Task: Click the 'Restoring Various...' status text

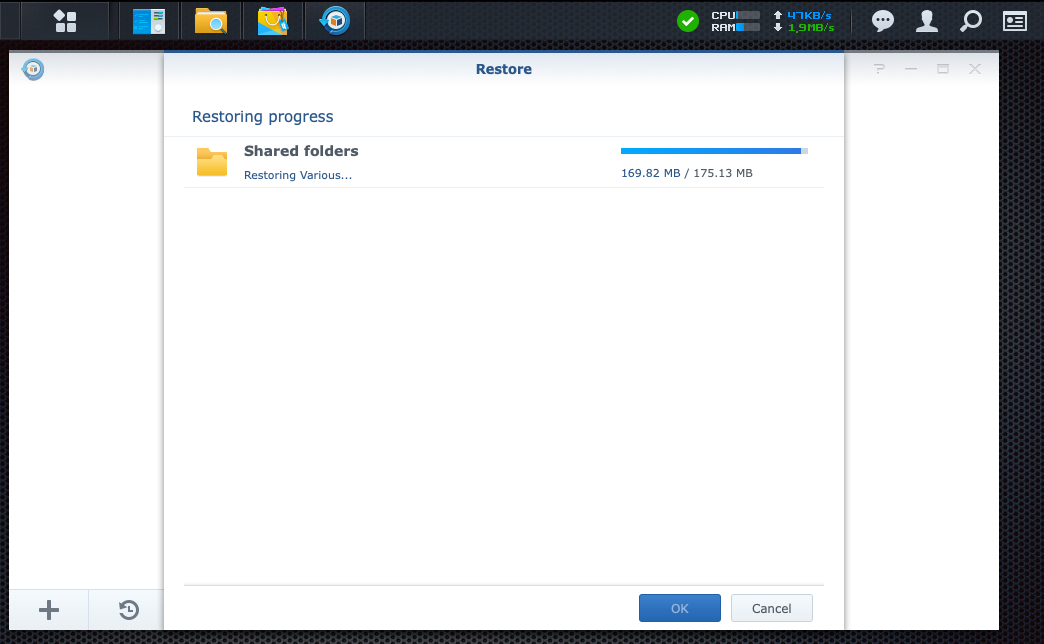Action: click(x=298, y=175)
